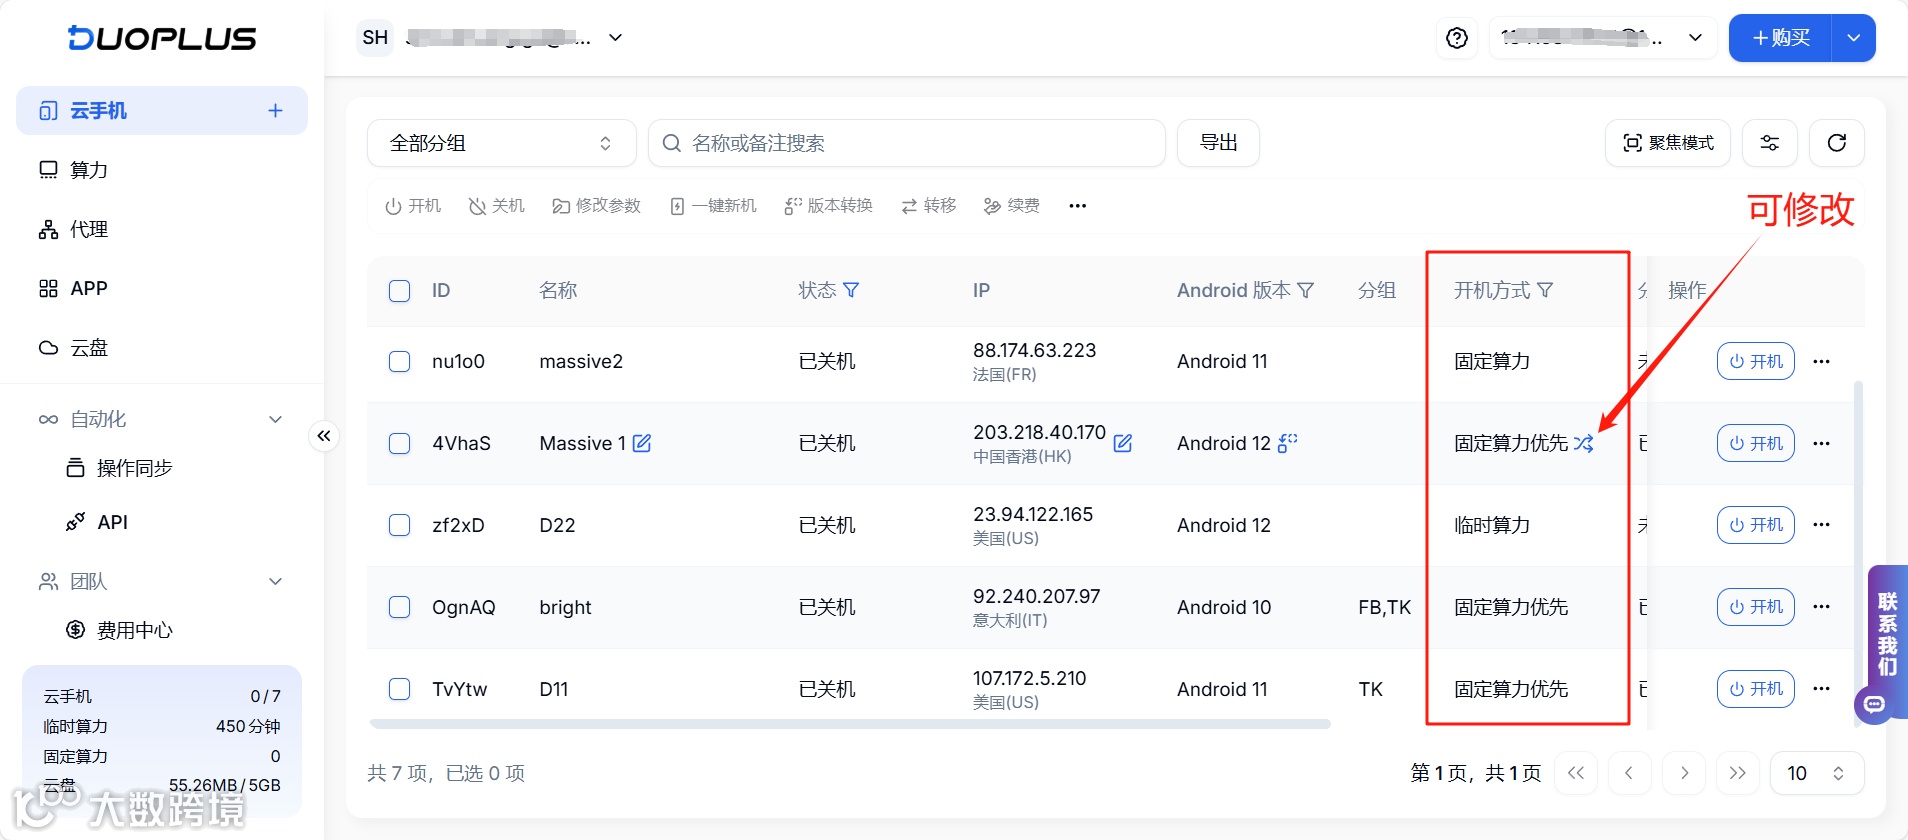
Task: Filter the 状态 column
Action: click(852, 290)
